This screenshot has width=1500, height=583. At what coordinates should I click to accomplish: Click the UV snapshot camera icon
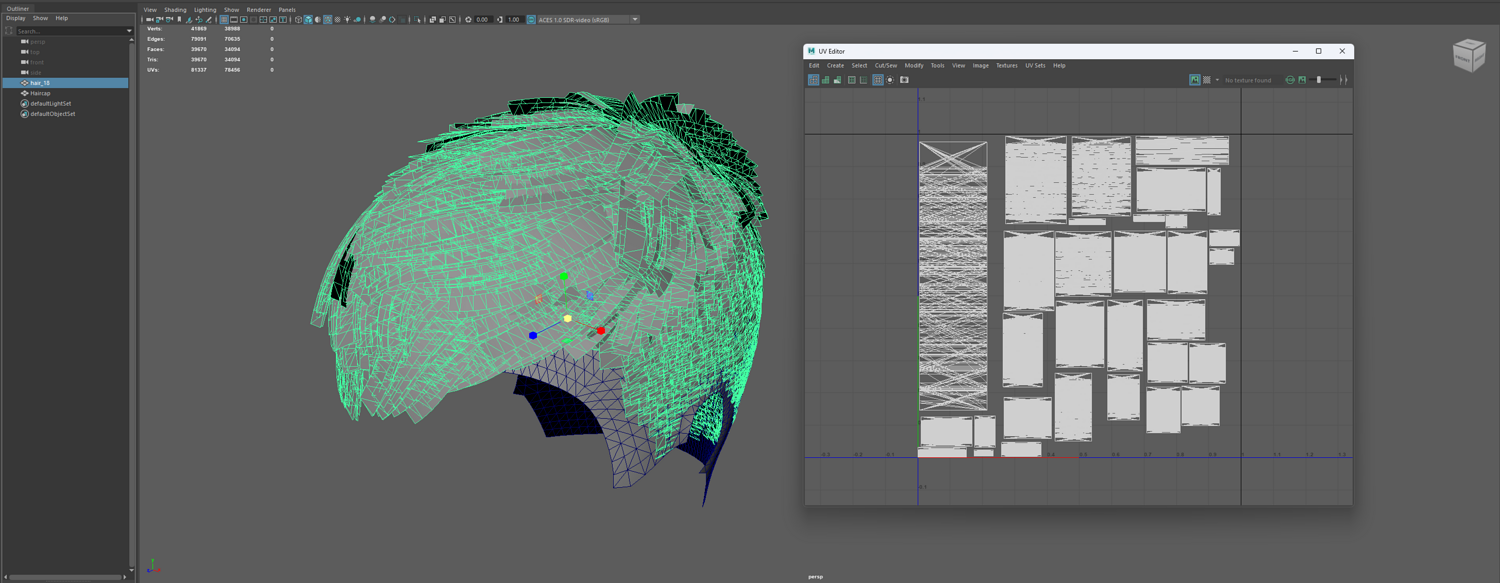pyautogui.click(x=904, y=80)
